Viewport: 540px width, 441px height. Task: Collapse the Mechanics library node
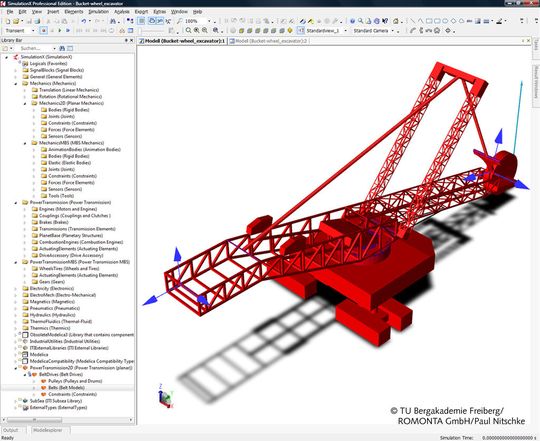16,83
